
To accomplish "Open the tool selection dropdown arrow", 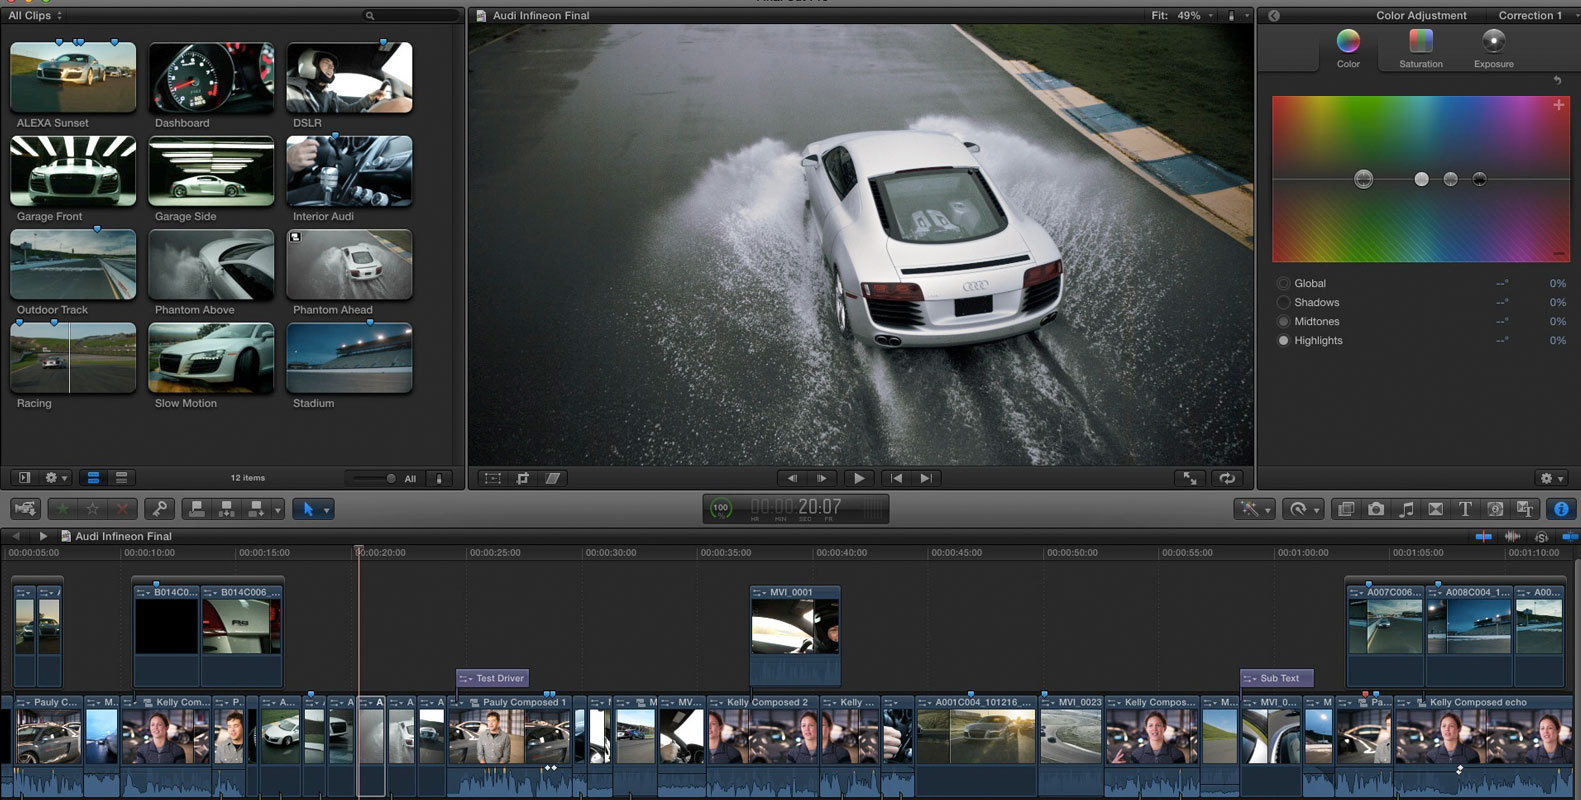I will point(326,509).
